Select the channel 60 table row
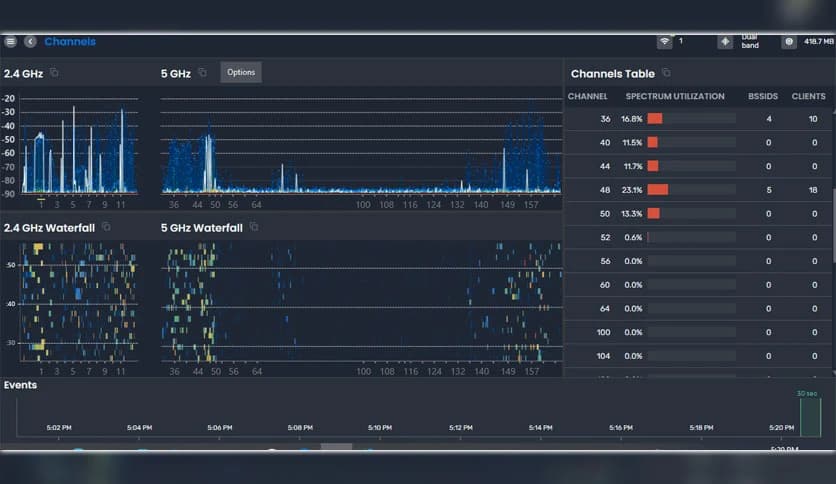836x484 pixels. (x=698, y=285)
